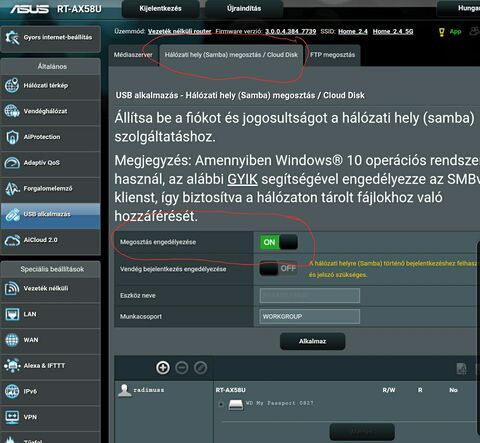Click Vezeték nélküli router mode link

pyautogui.click(x=179, y=32)
